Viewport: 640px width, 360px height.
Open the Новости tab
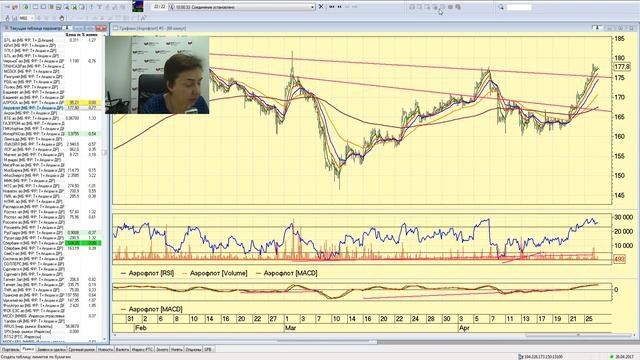[x=105, y=349]
